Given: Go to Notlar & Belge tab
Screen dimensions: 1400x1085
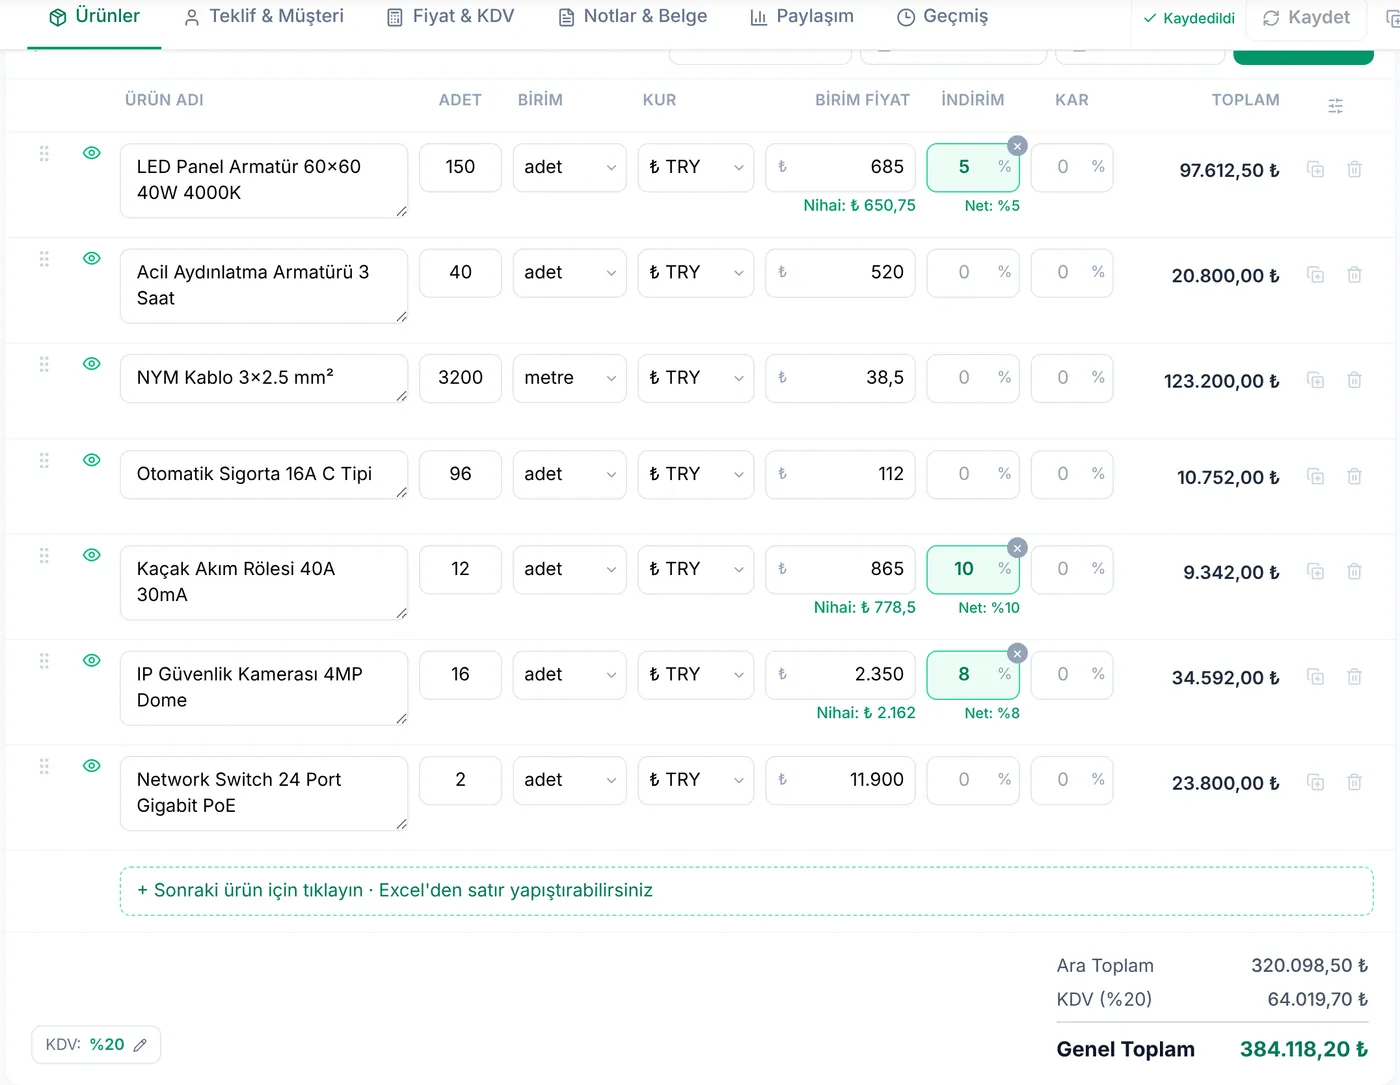Looking at the screenshot, I should coord(633,17).
